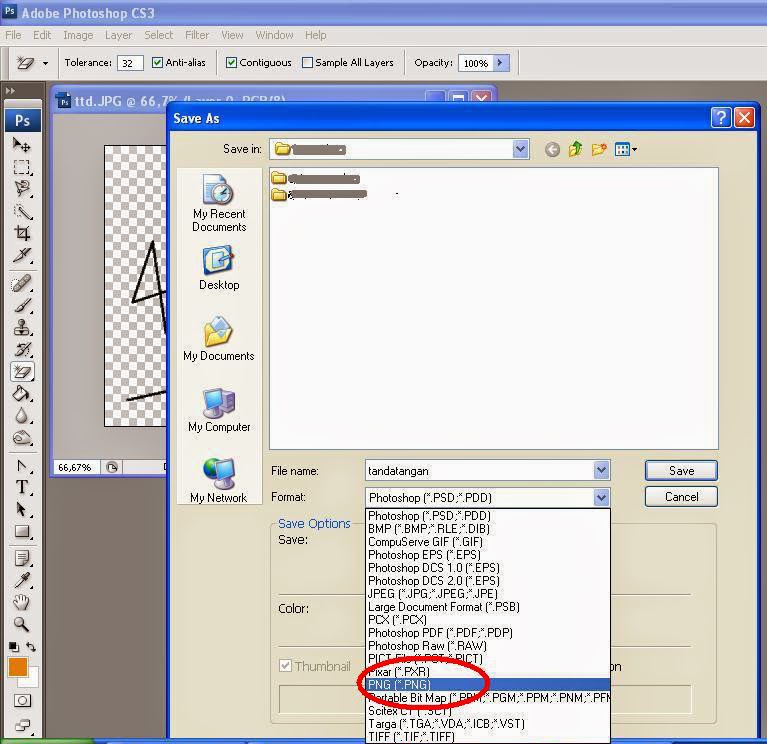The height and width of the screenshot is (744, 767).
Task: Toggle Quick Mask mode
Action: (x=22, y=700)
